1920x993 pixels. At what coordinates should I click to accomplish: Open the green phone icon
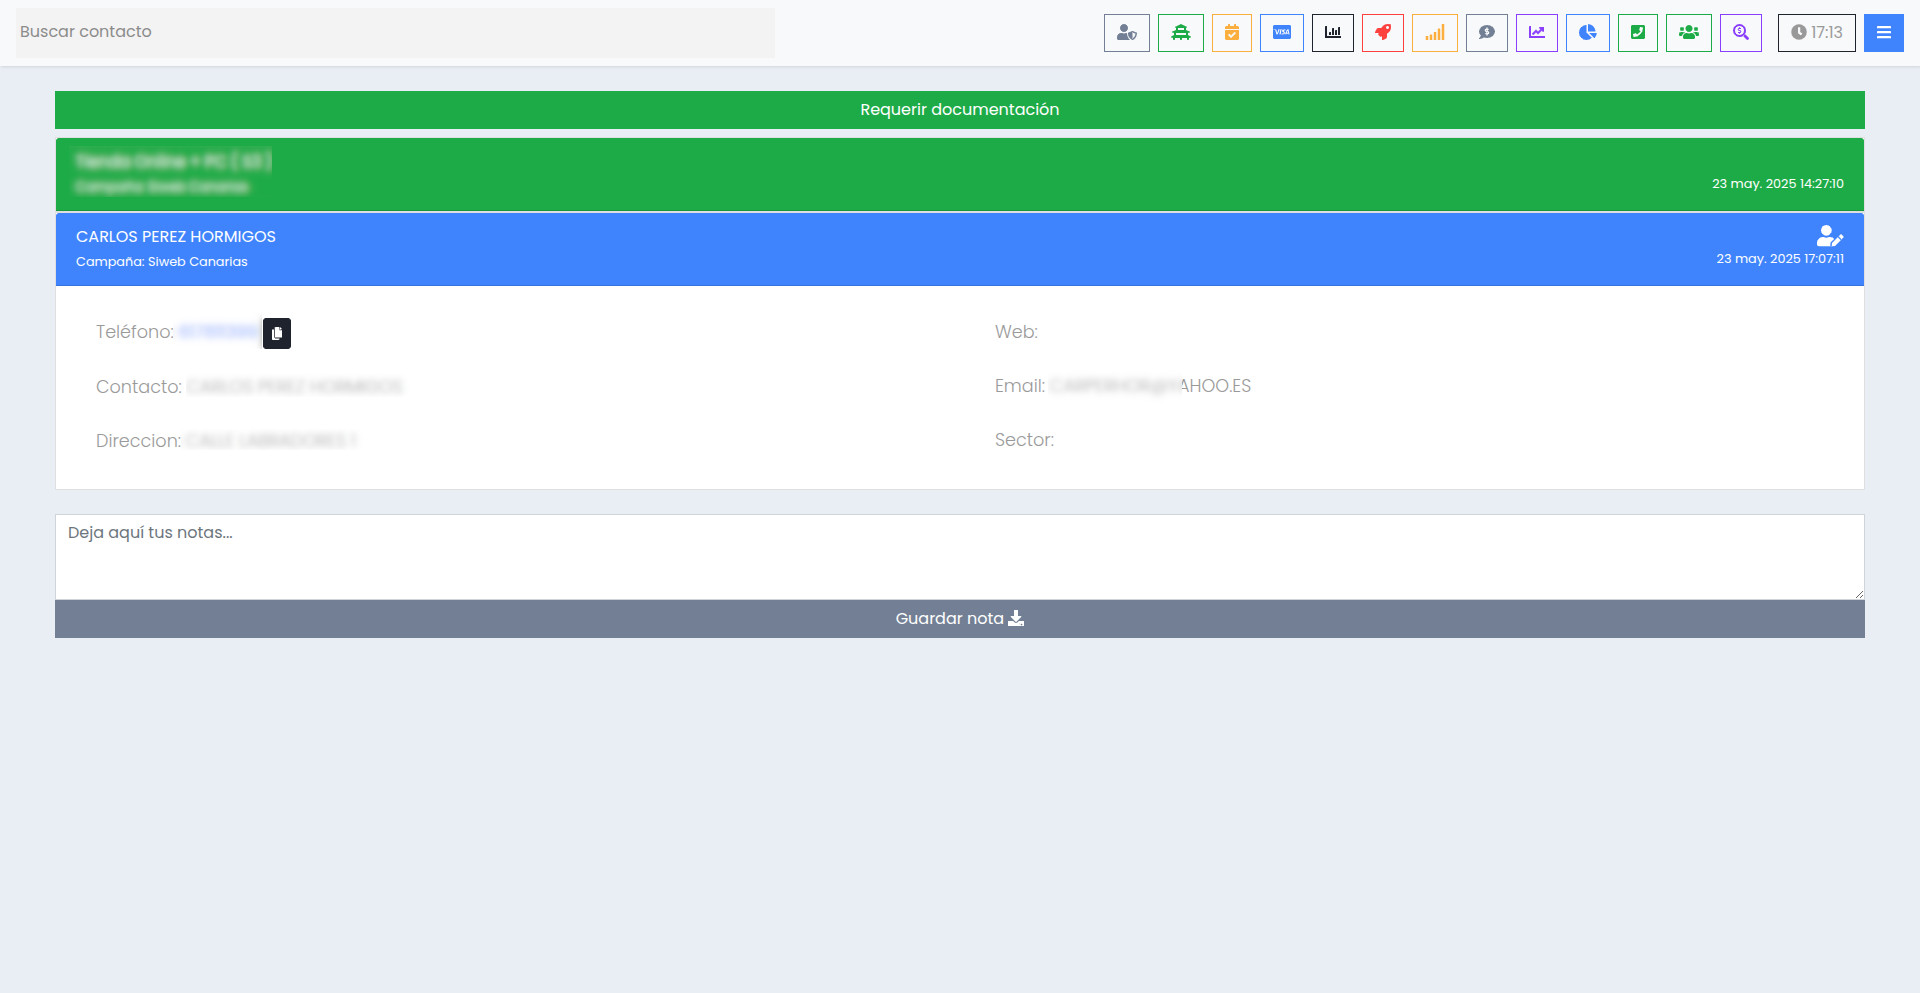coord(1637,33)
